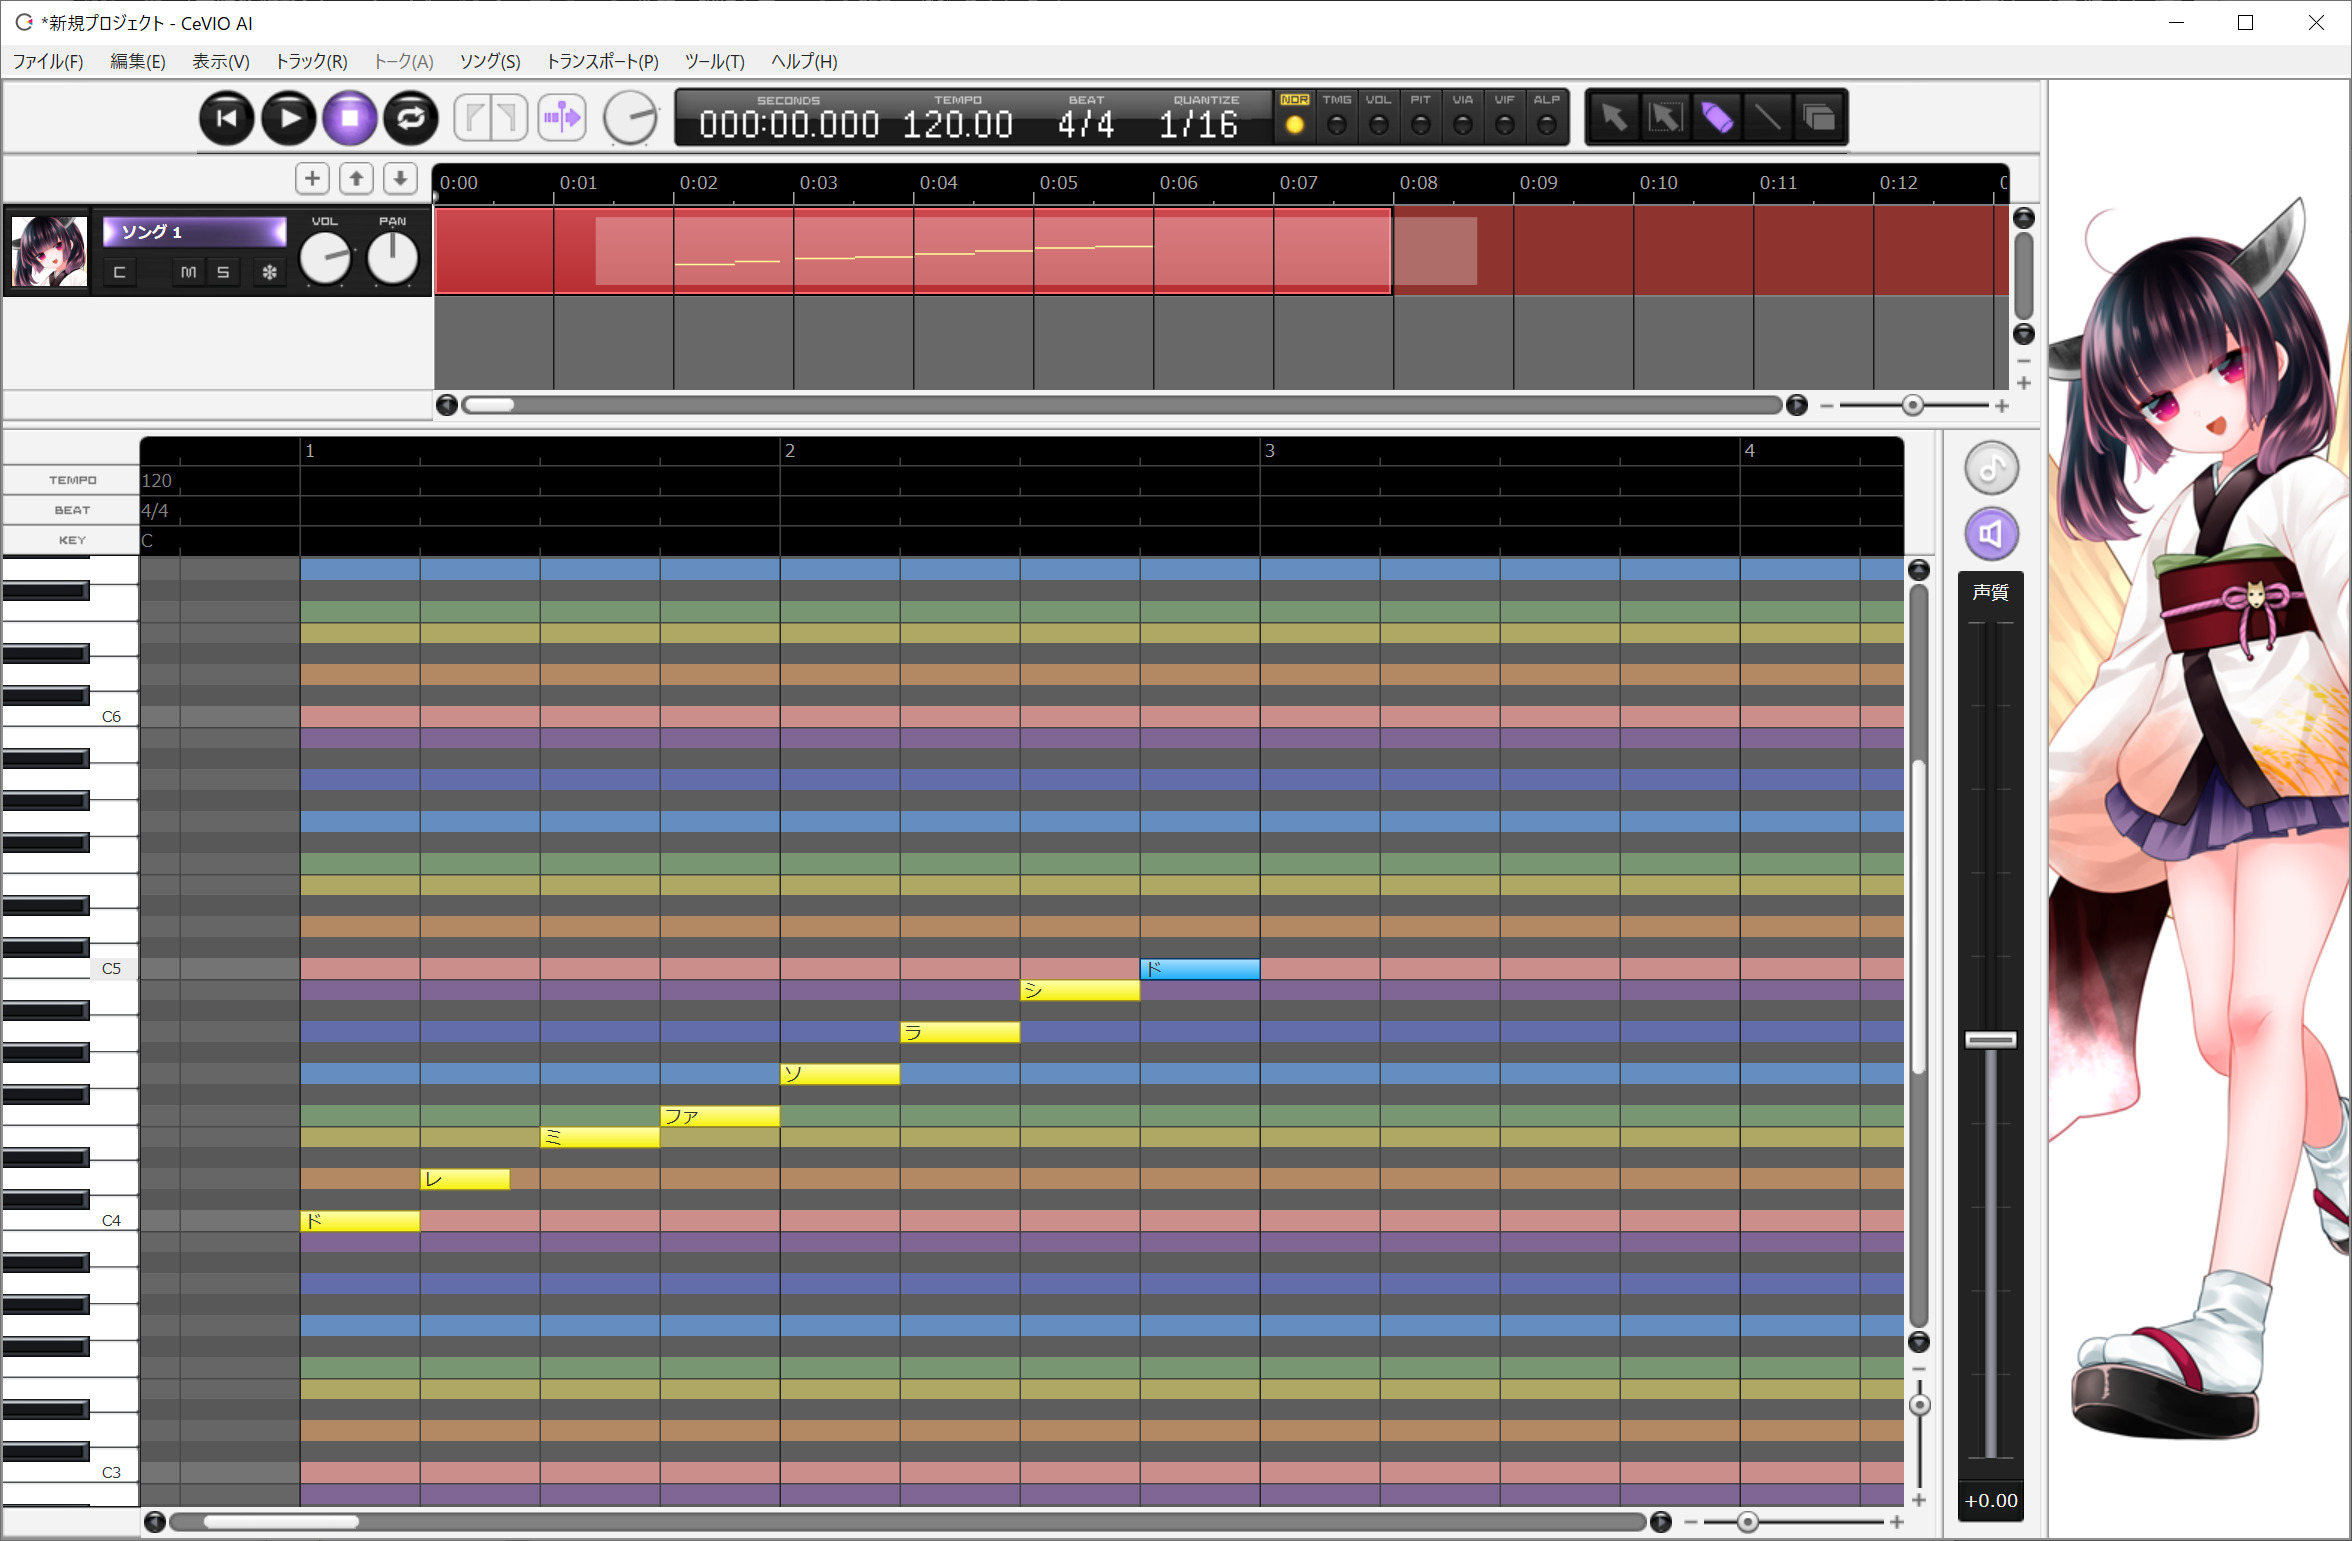Enable the TMG timing edit mode
Viewport: 2352px width, 1541px height.
pos(1336,125)
